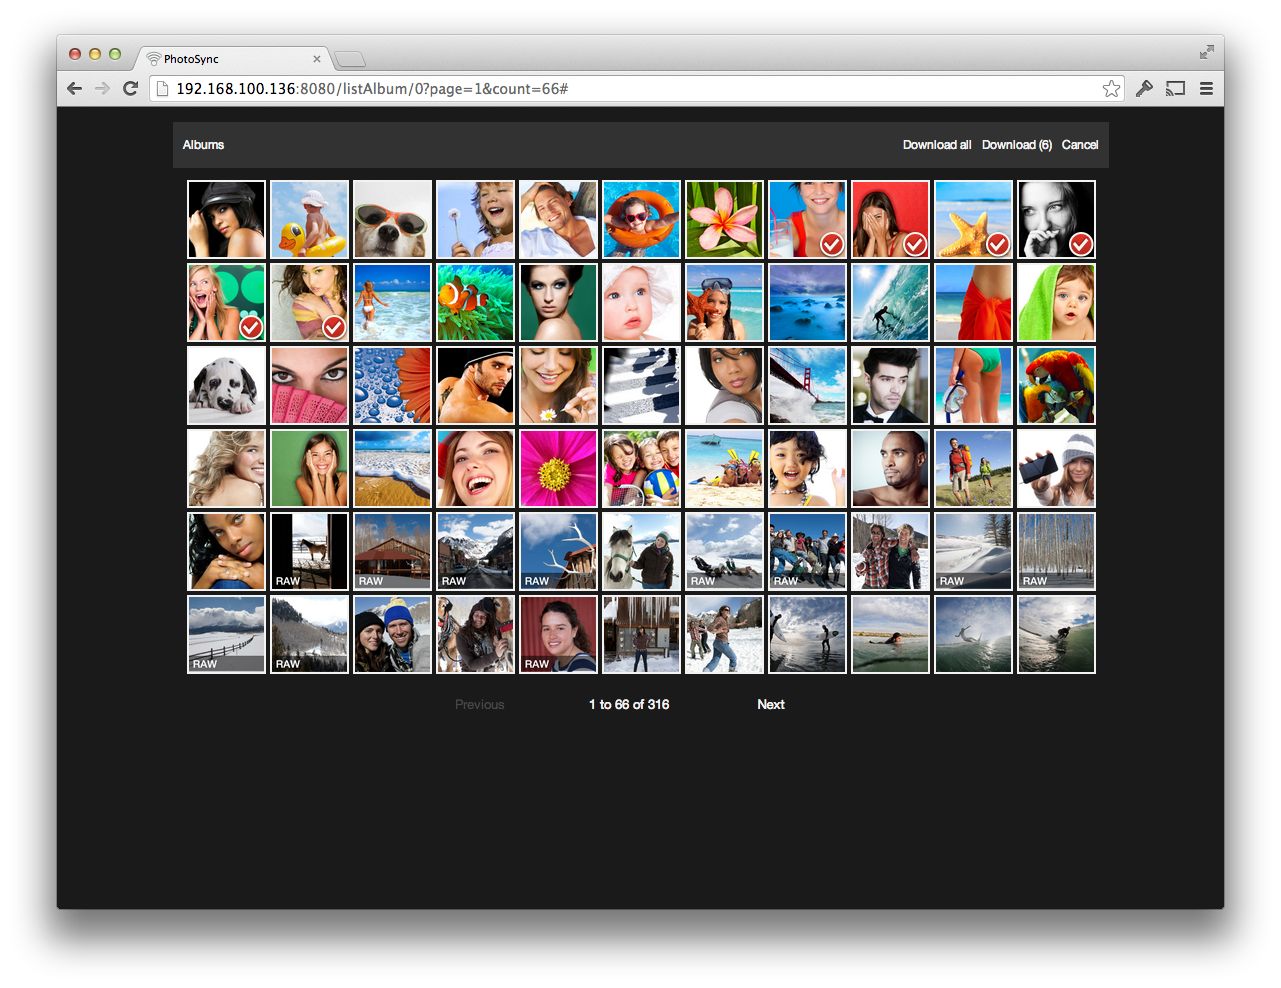Select the colorful parrot photo
Viewport: 1281px width, 988px height.
point(1056,385)
